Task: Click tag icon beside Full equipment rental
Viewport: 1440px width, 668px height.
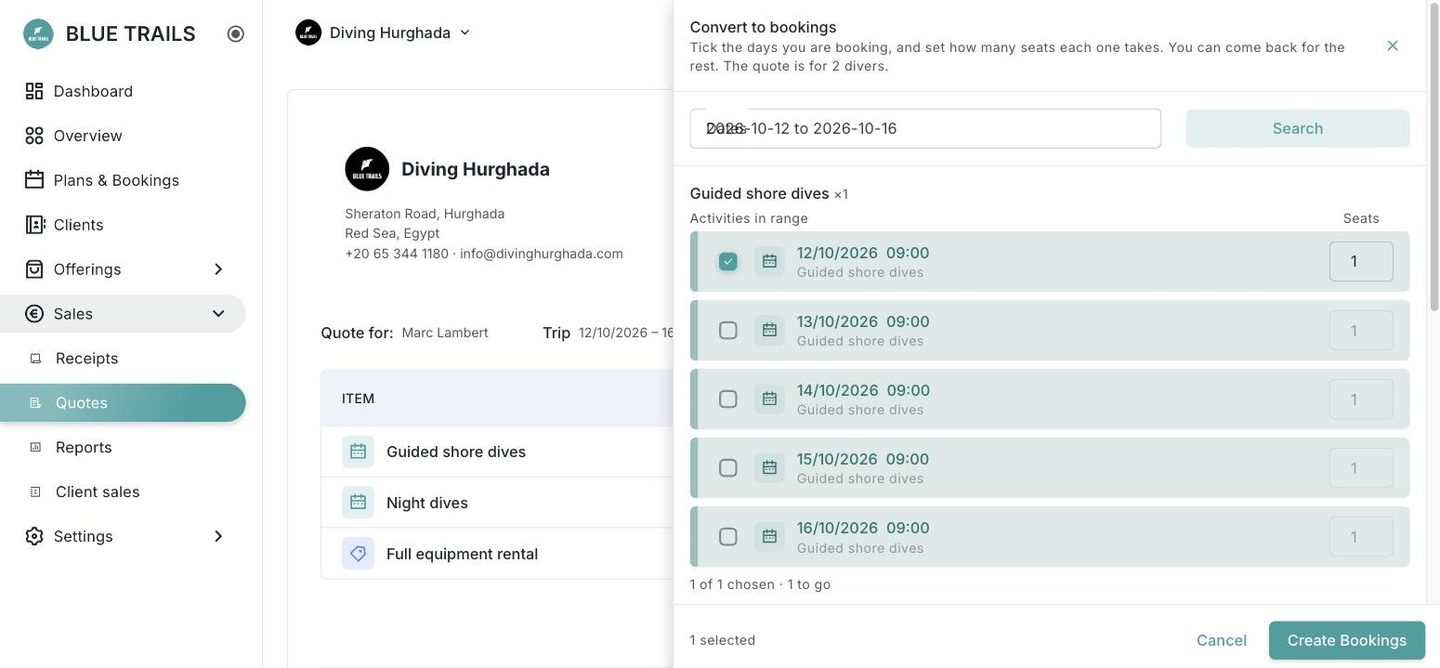Action: click(358, 554)
